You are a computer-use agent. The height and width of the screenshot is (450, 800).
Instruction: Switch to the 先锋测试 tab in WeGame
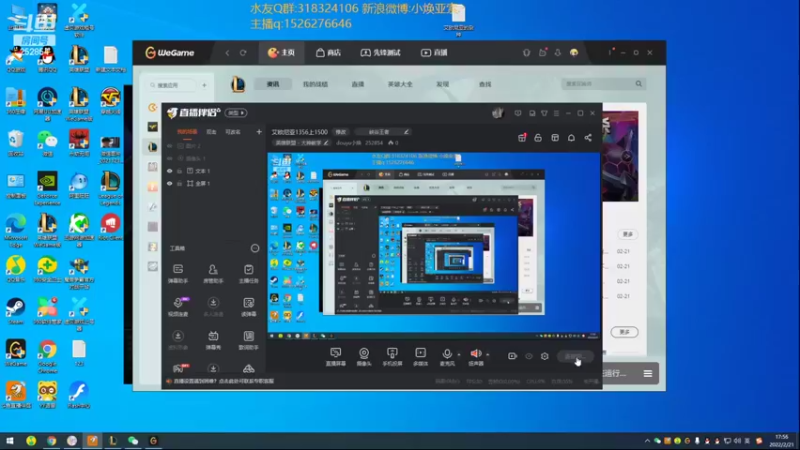tap(381, 53)
